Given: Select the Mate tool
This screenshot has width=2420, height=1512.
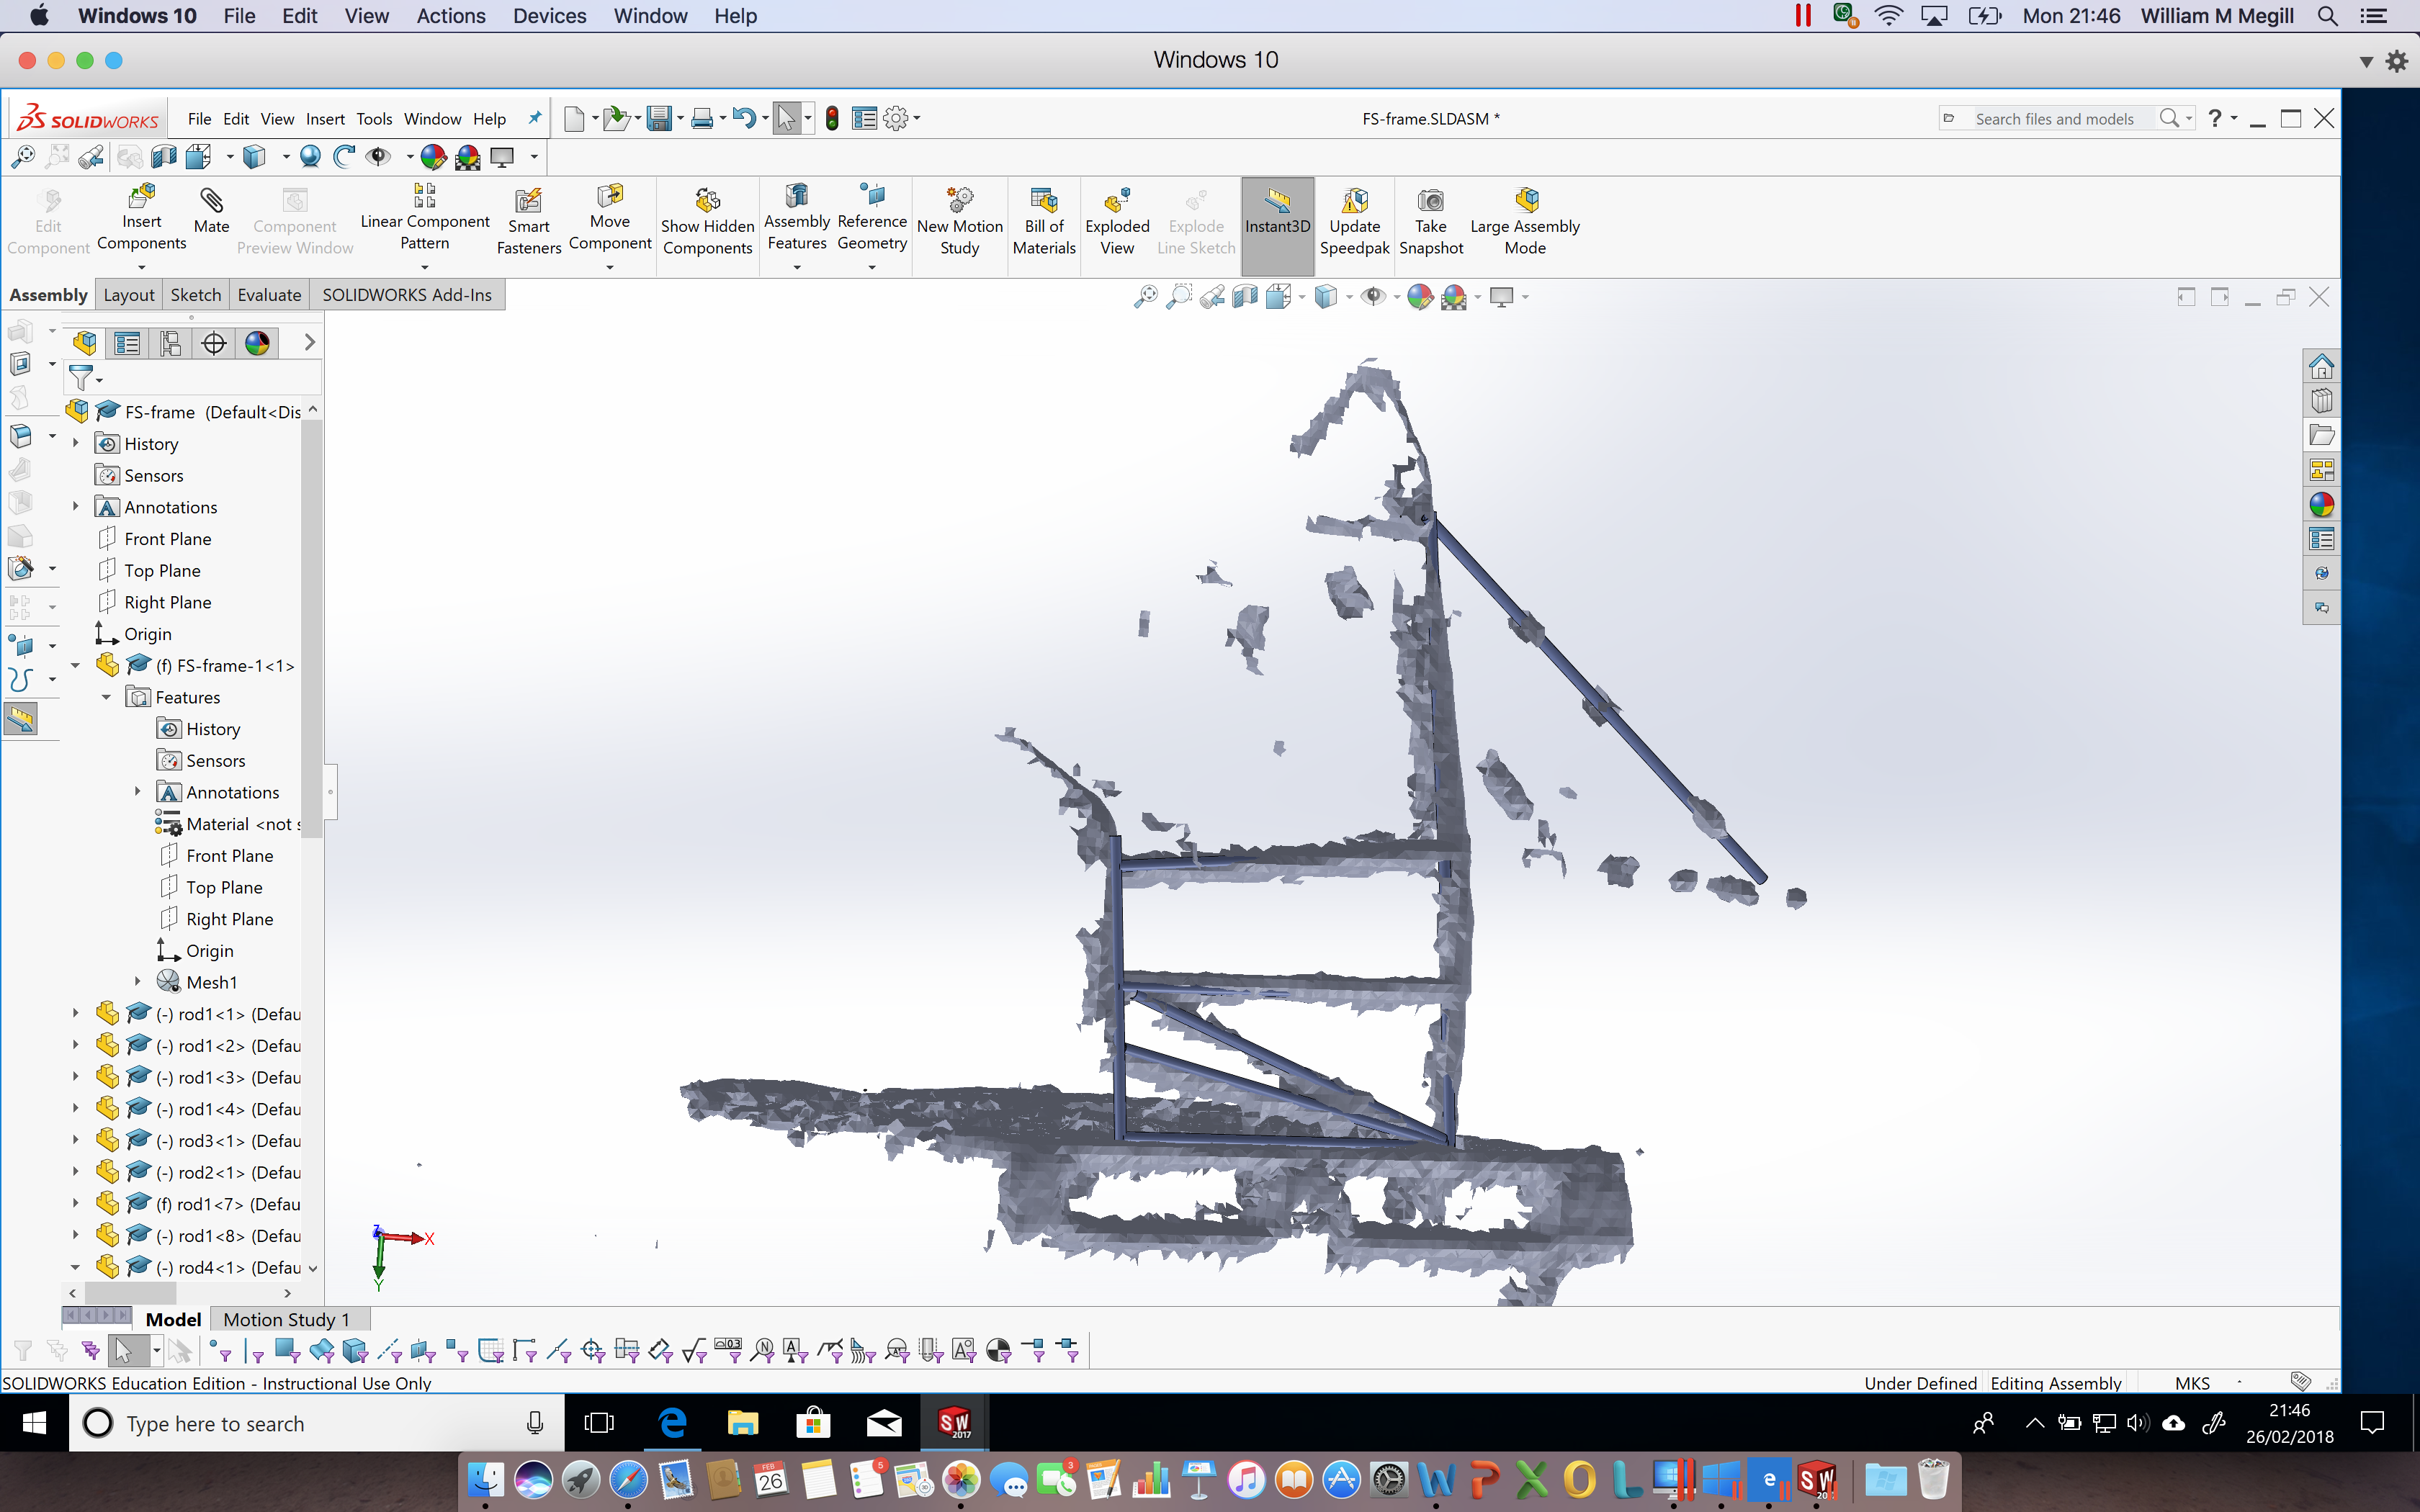Looking at the screenshot, I should (x=211, y=211).
